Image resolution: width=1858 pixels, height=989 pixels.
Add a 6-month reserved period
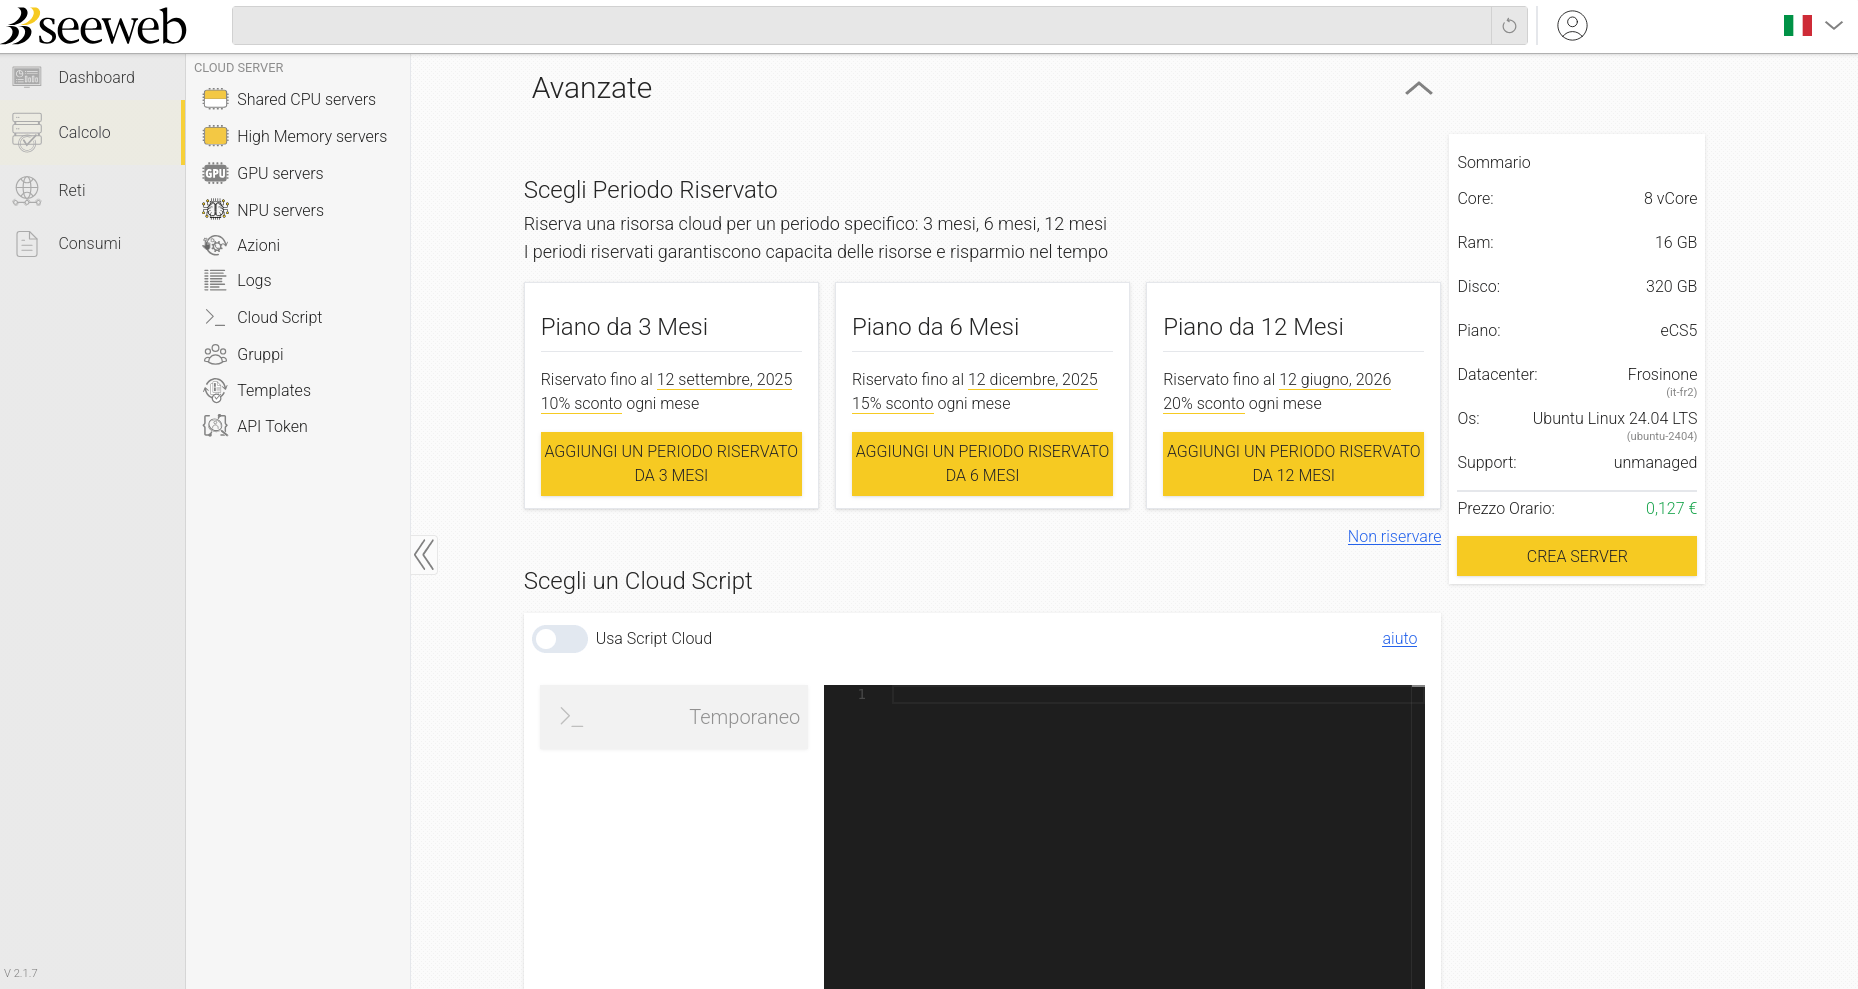982,464
